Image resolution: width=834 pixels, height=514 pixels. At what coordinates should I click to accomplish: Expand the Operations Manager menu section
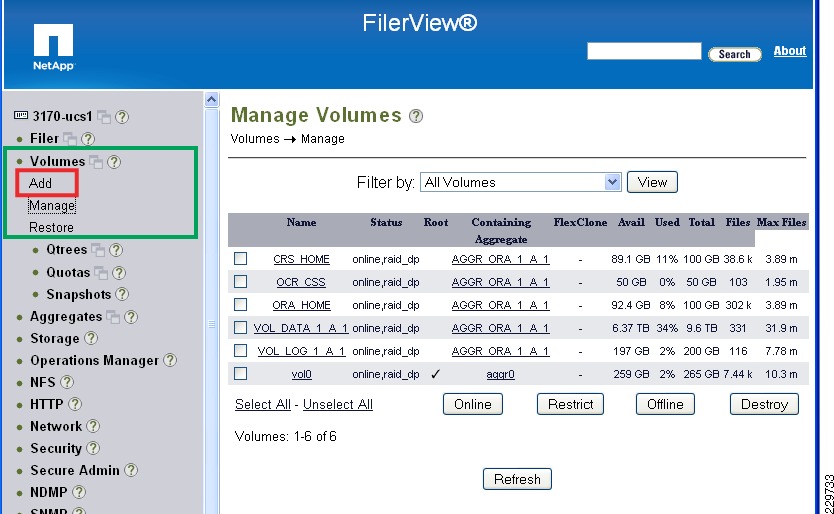tap(95, 361)
